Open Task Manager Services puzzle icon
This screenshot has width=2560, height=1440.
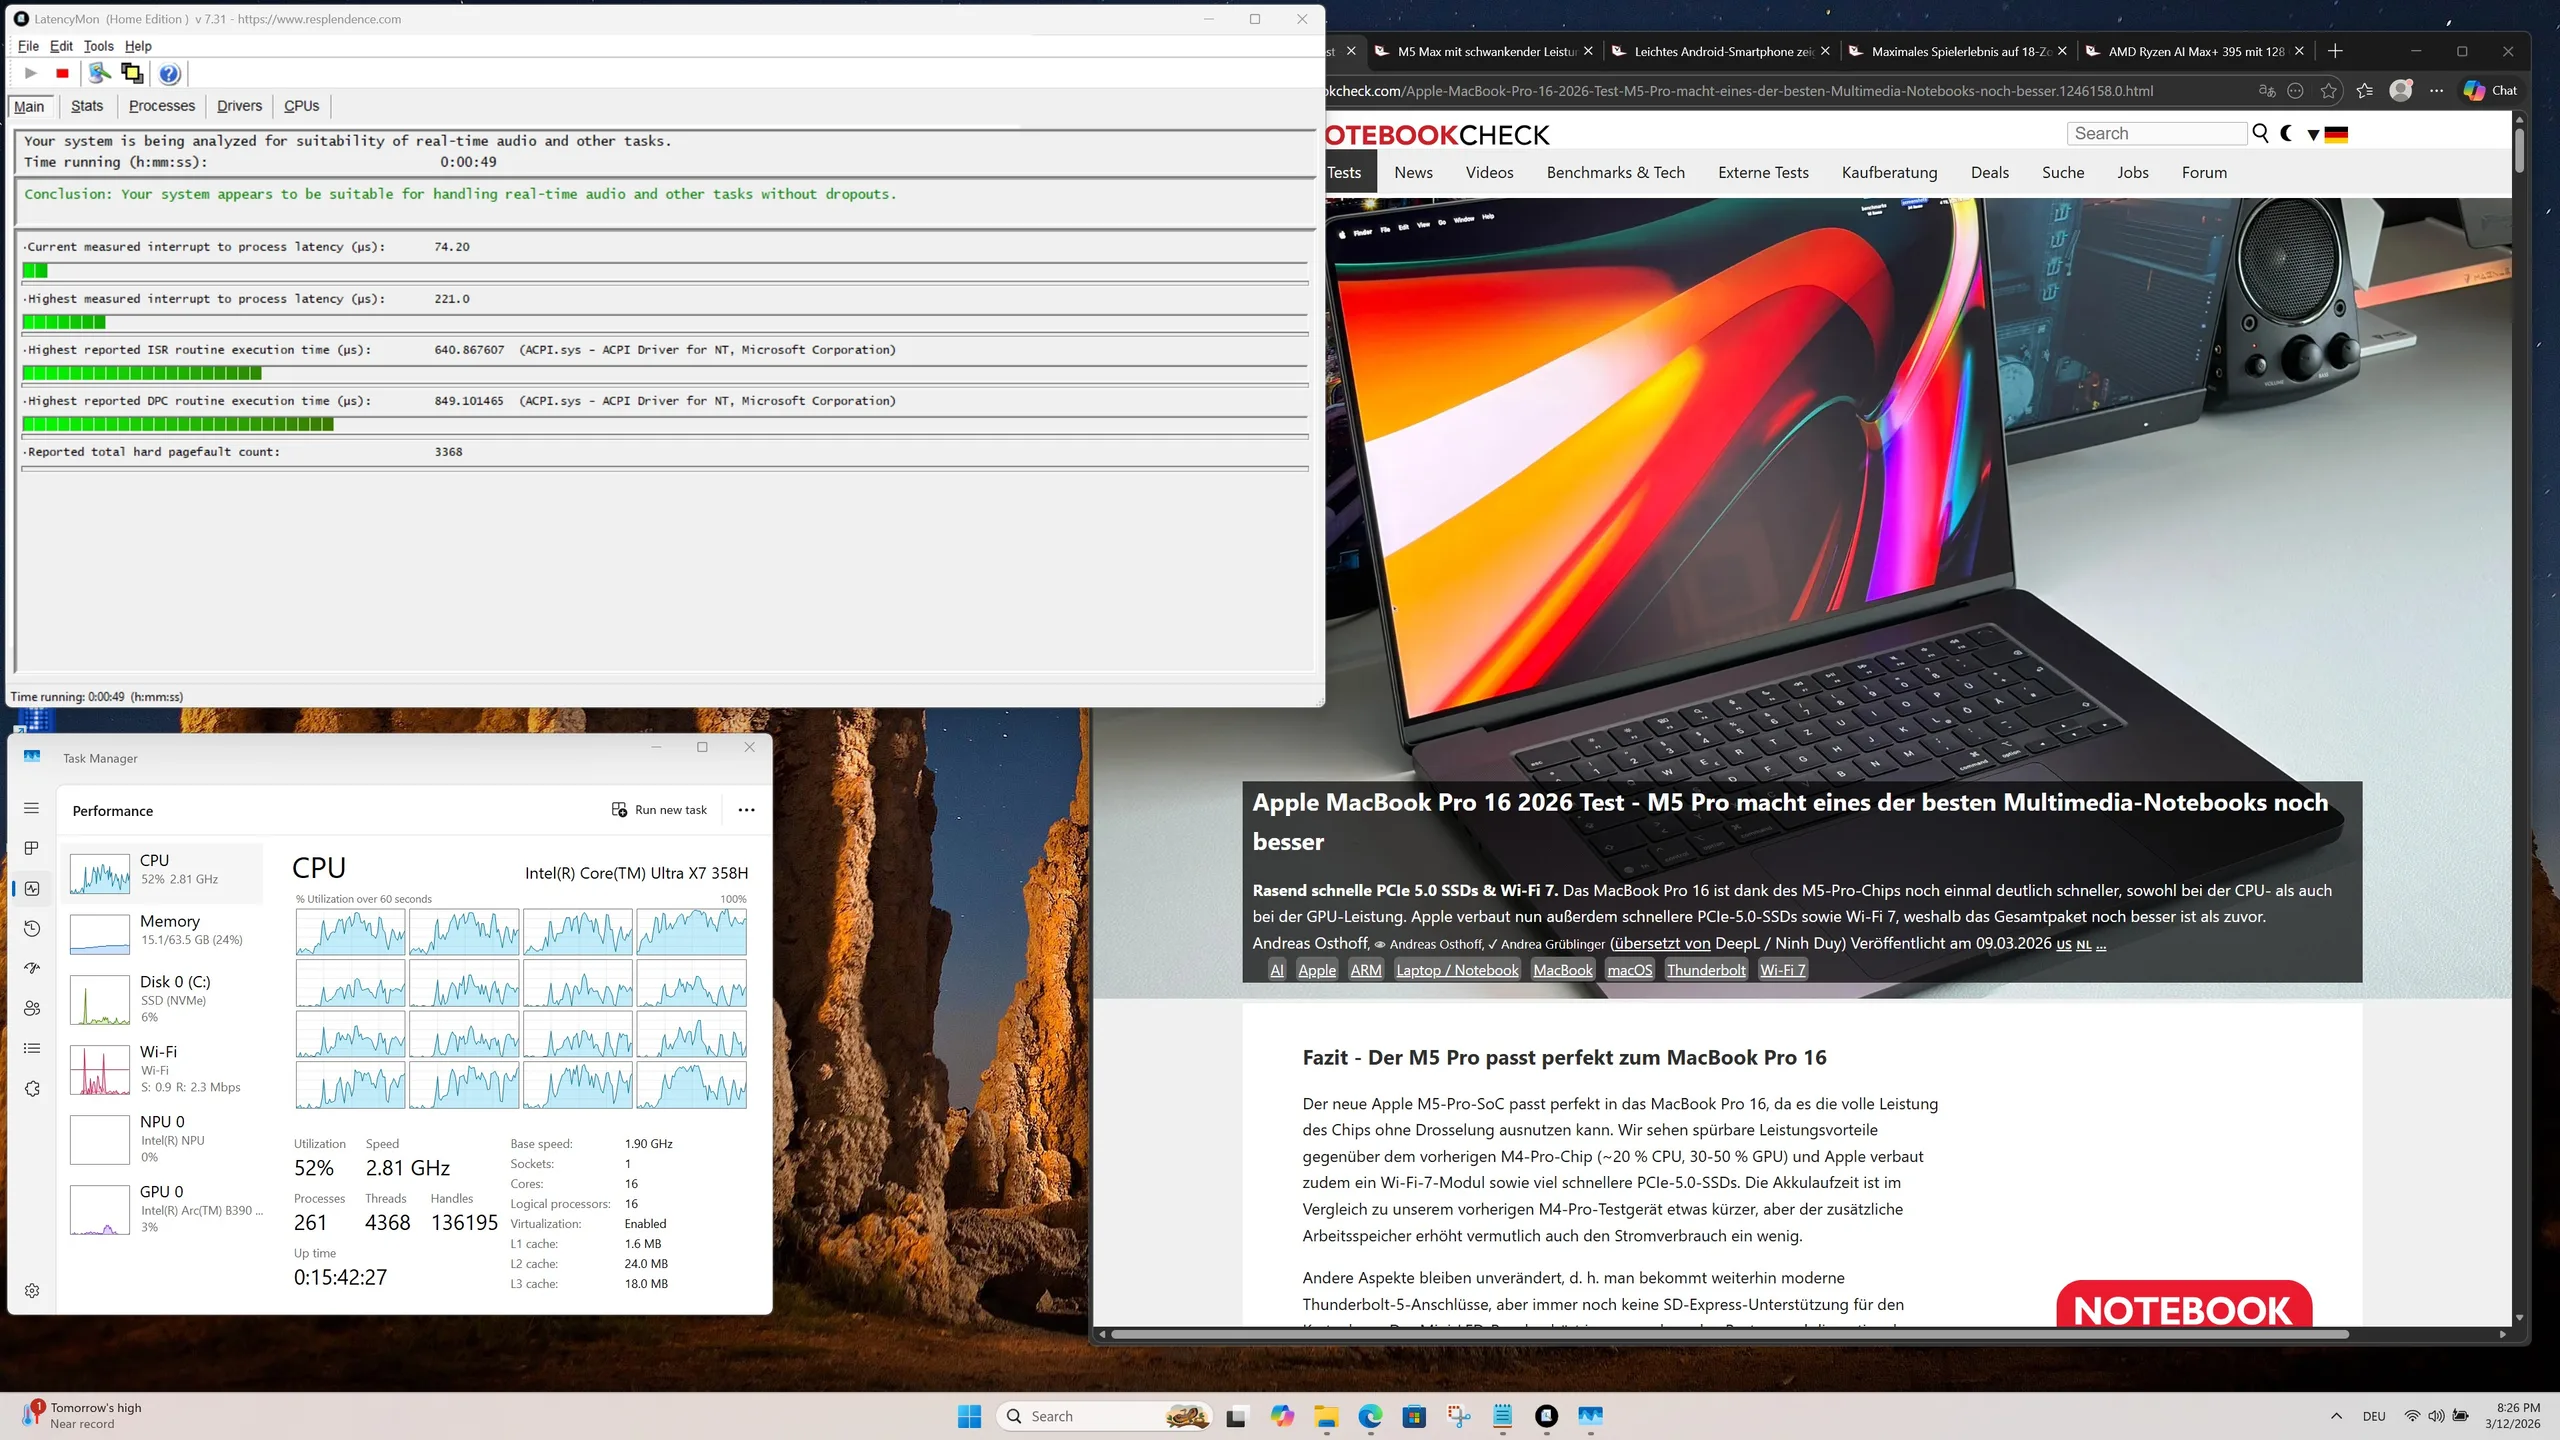[x=32, y=1088]
